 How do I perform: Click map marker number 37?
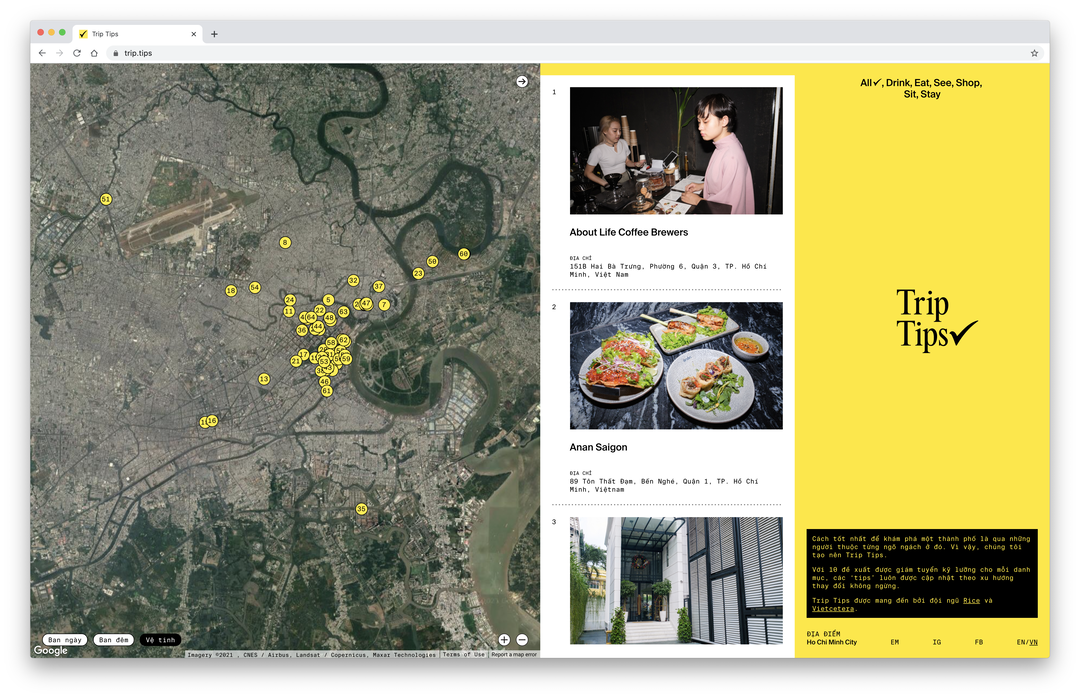tap(379, 287)
